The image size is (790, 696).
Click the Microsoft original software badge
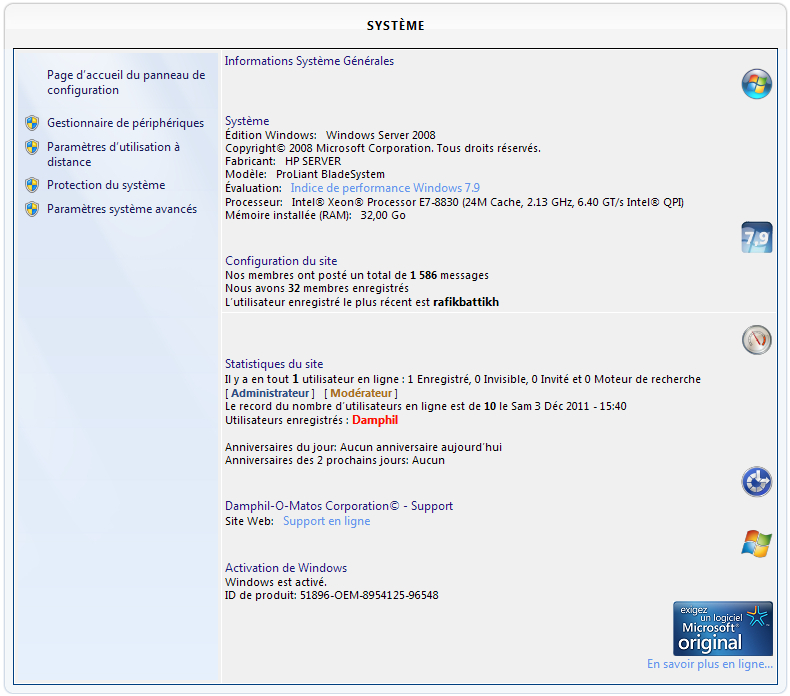click(x=722, y=628)
